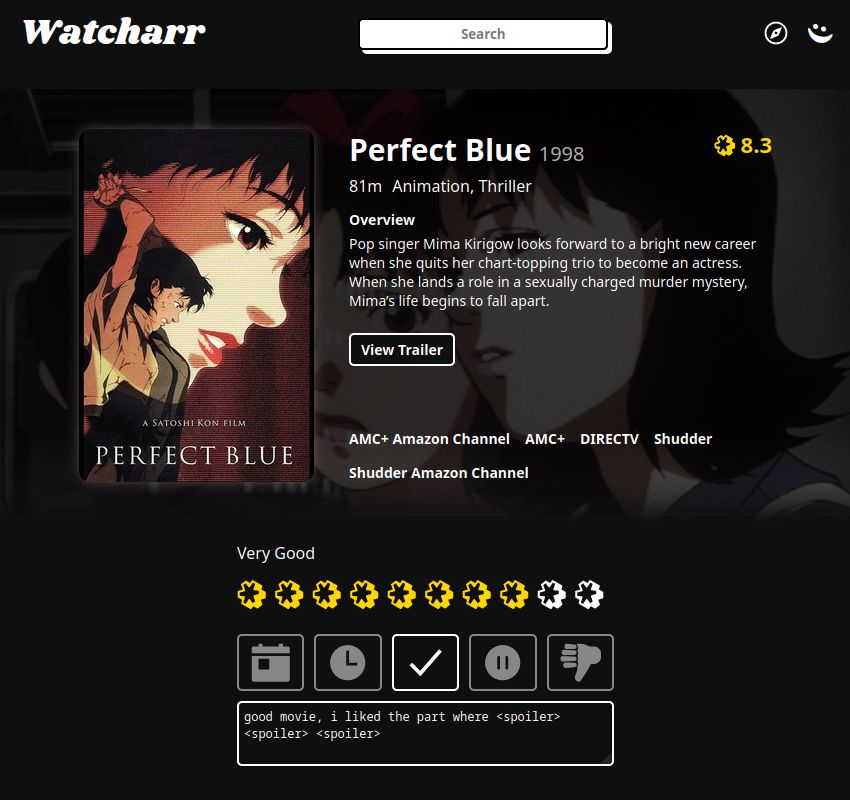Click the 8.3 rating badge
Viewport: 850px width, 800px height.
pyautogui.click(x=743, y=145)
